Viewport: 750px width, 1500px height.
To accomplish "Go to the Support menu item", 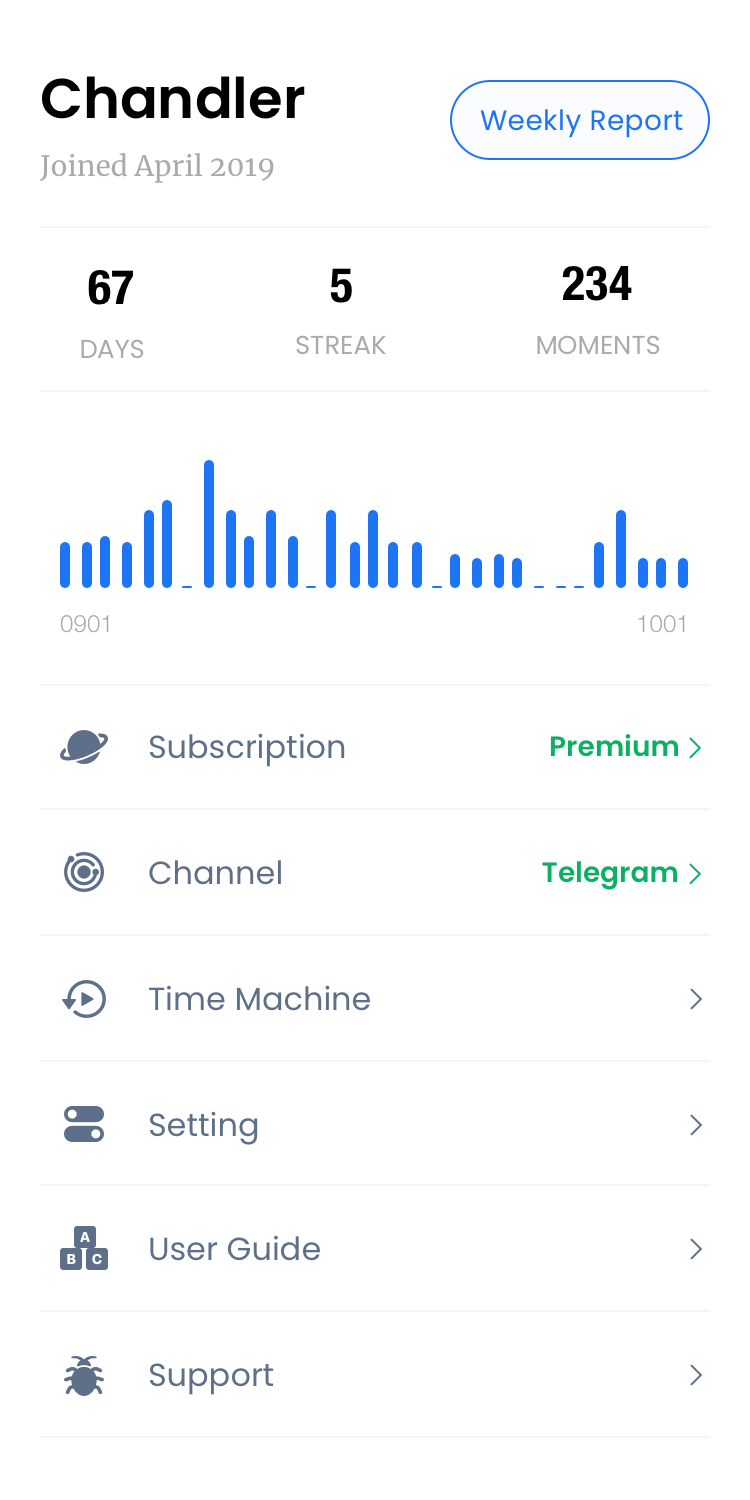I will (211, 1375).
